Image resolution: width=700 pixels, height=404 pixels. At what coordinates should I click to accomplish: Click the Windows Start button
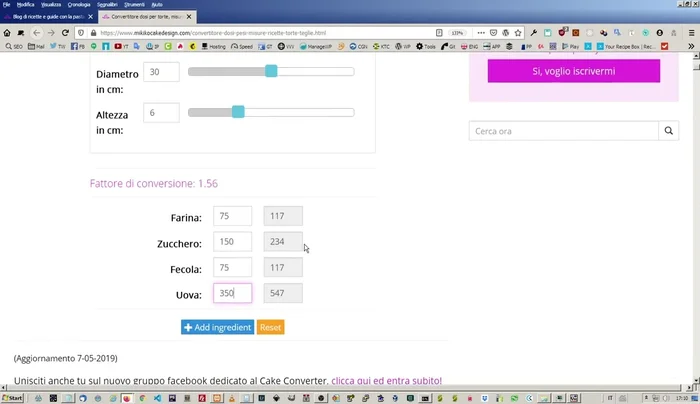pos(12,397)
